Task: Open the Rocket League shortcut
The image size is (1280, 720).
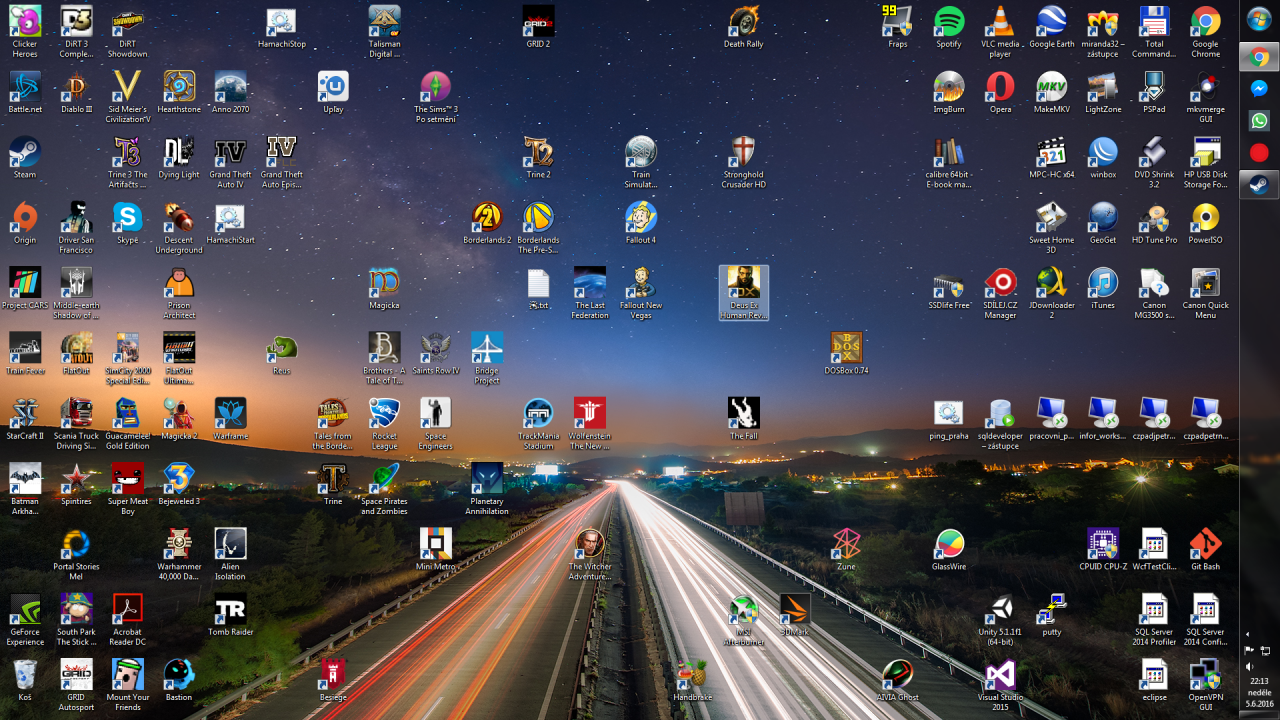Action: [x=384, y=424]
